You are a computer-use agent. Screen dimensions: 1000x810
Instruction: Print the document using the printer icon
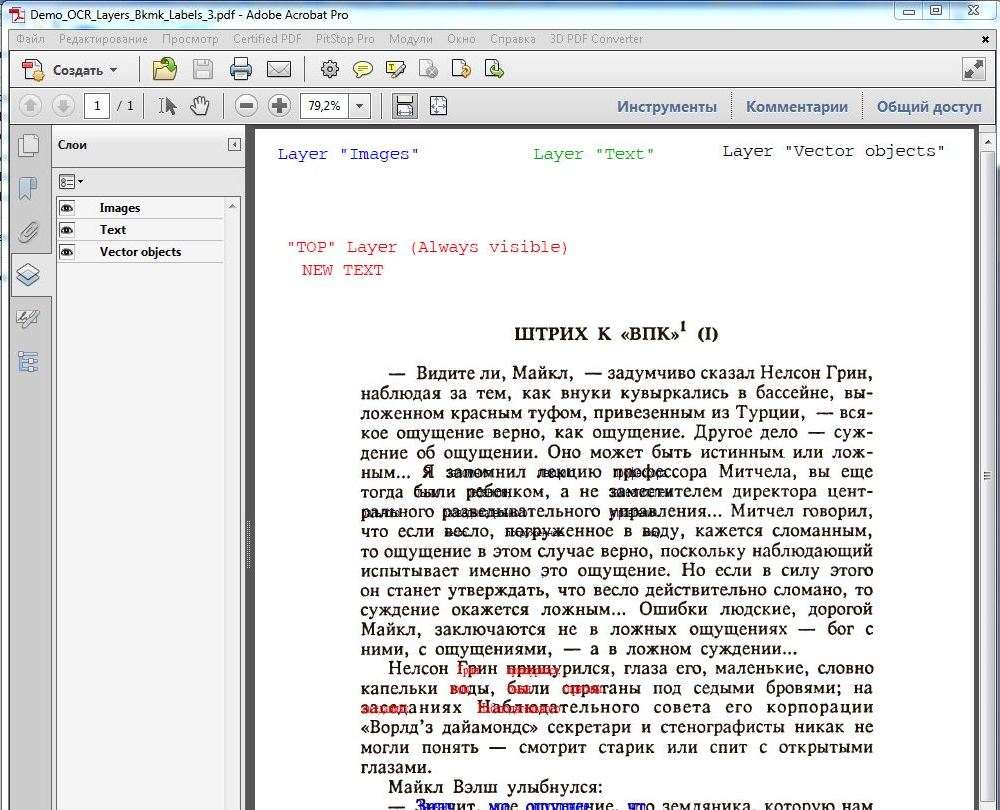pos(241,69)
